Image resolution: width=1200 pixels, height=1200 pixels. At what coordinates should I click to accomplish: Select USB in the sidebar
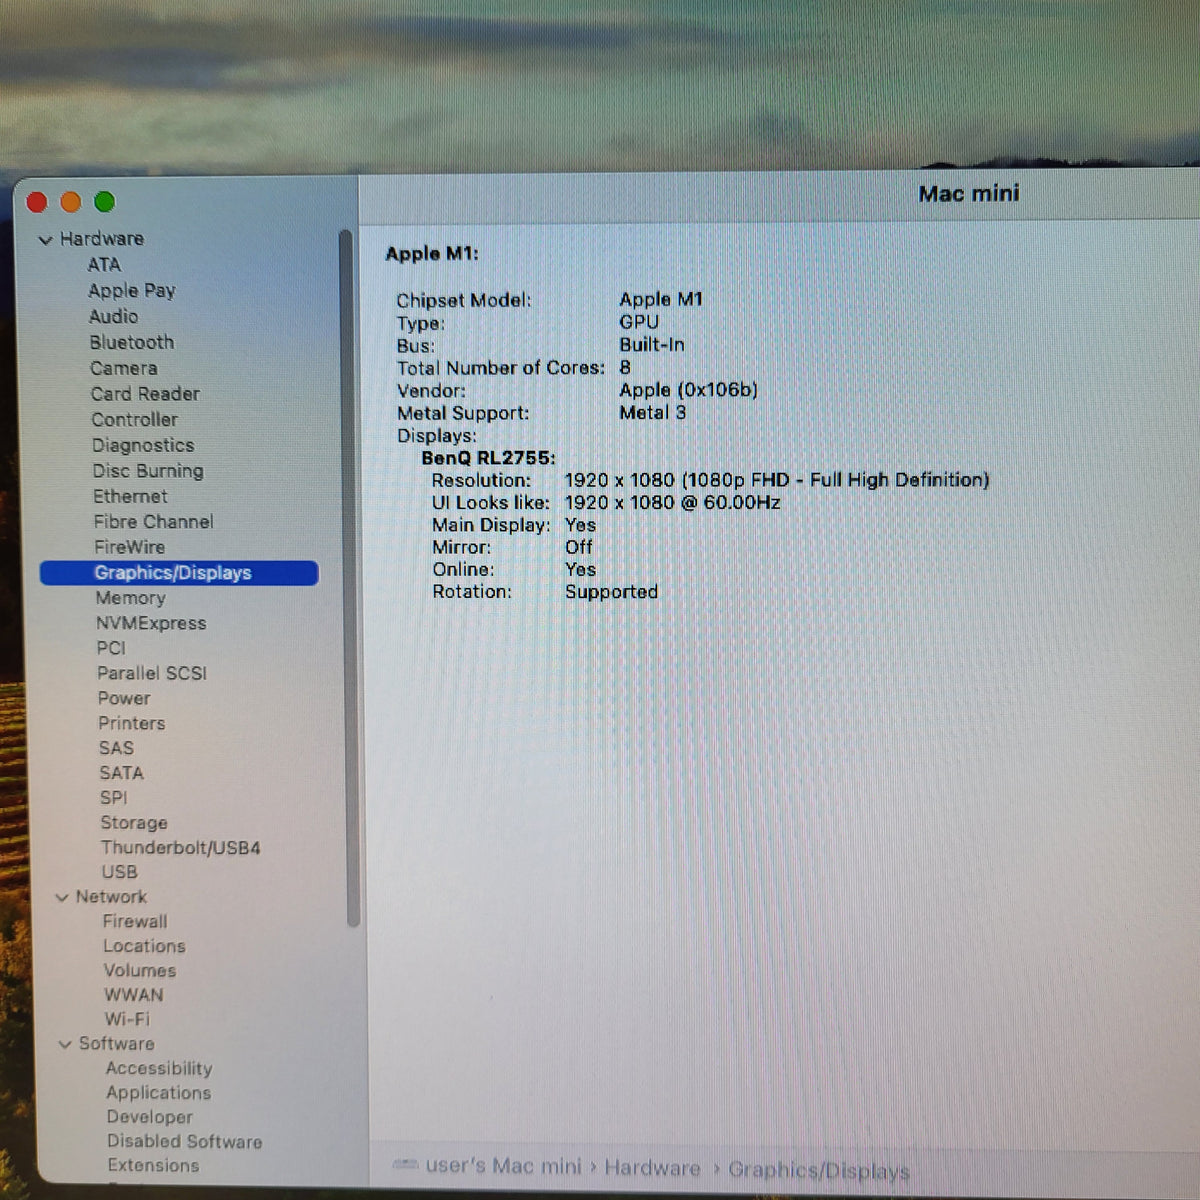119,872
